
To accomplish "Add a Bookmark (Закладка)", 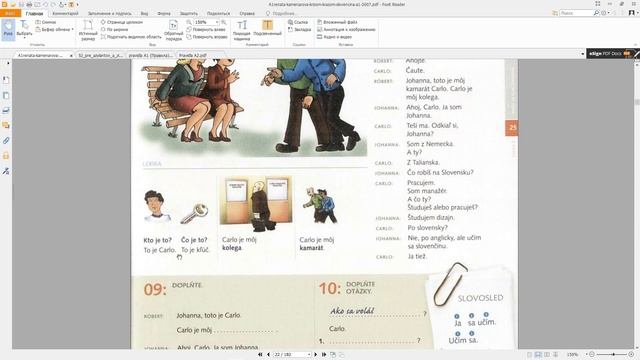I will [x=299, y=29].
